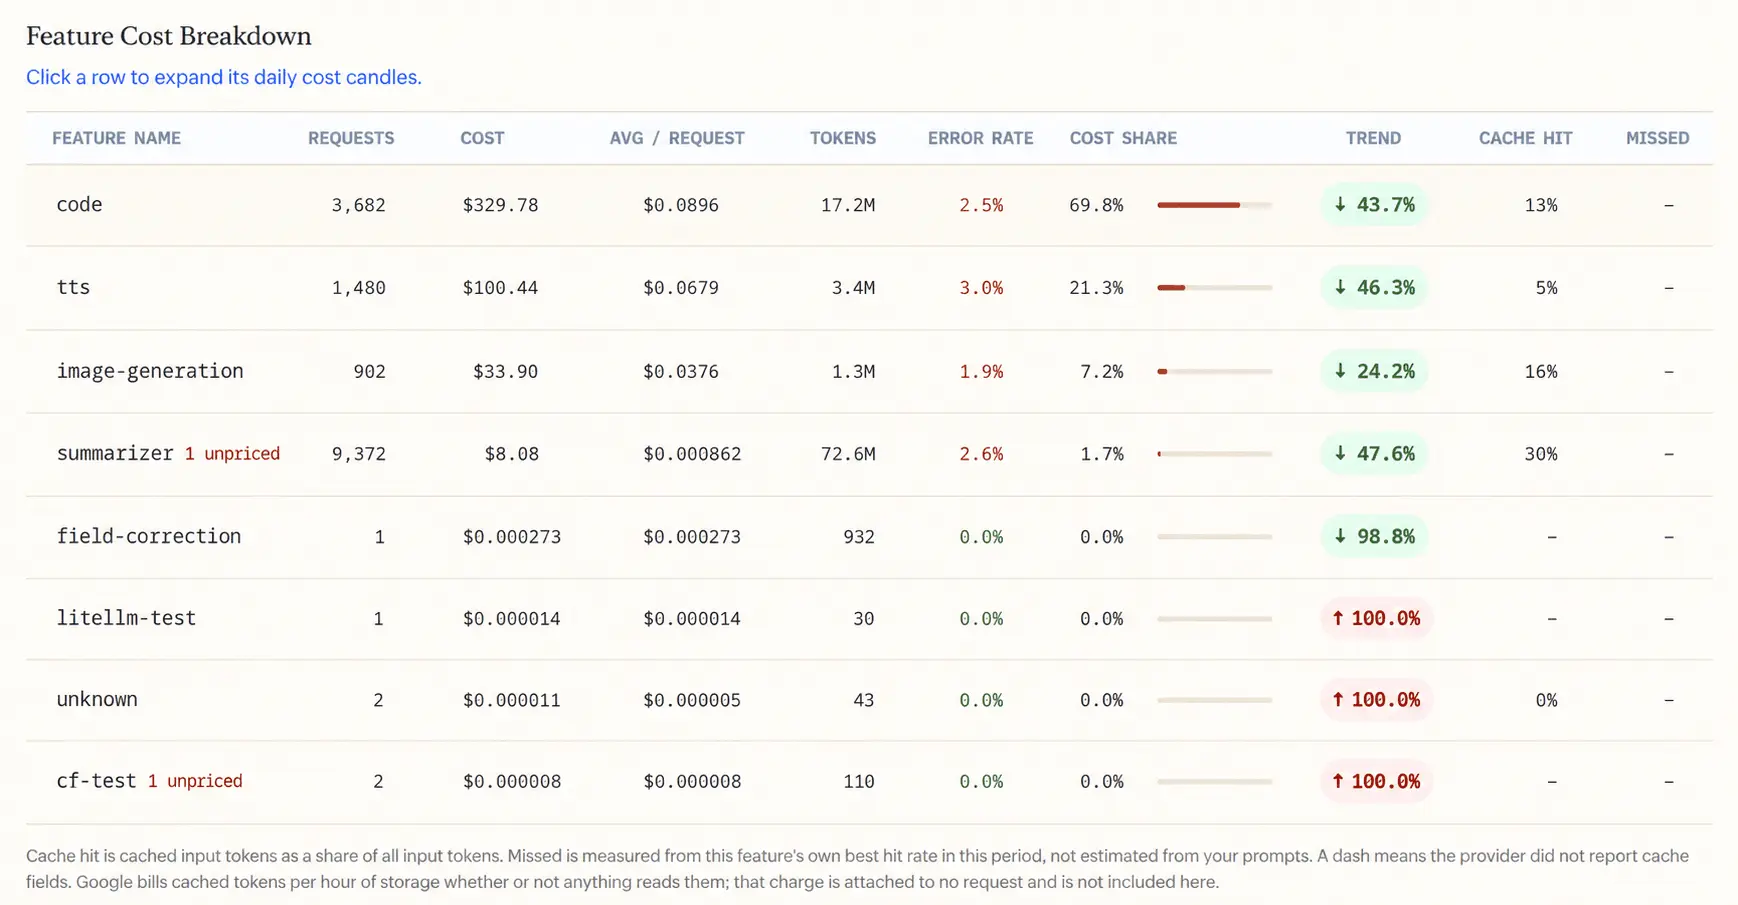This screenshot has height=905, width=1738.
Task: Expand the summarizer feature row
Action: 869,454
